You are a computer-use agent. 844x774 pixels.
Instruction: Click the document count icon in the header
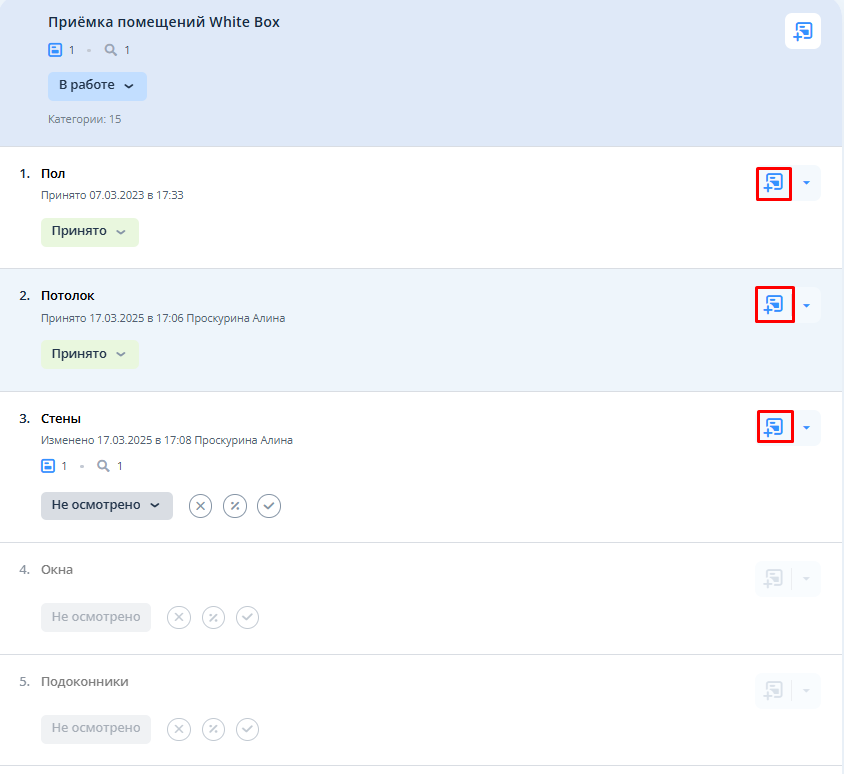55,50
